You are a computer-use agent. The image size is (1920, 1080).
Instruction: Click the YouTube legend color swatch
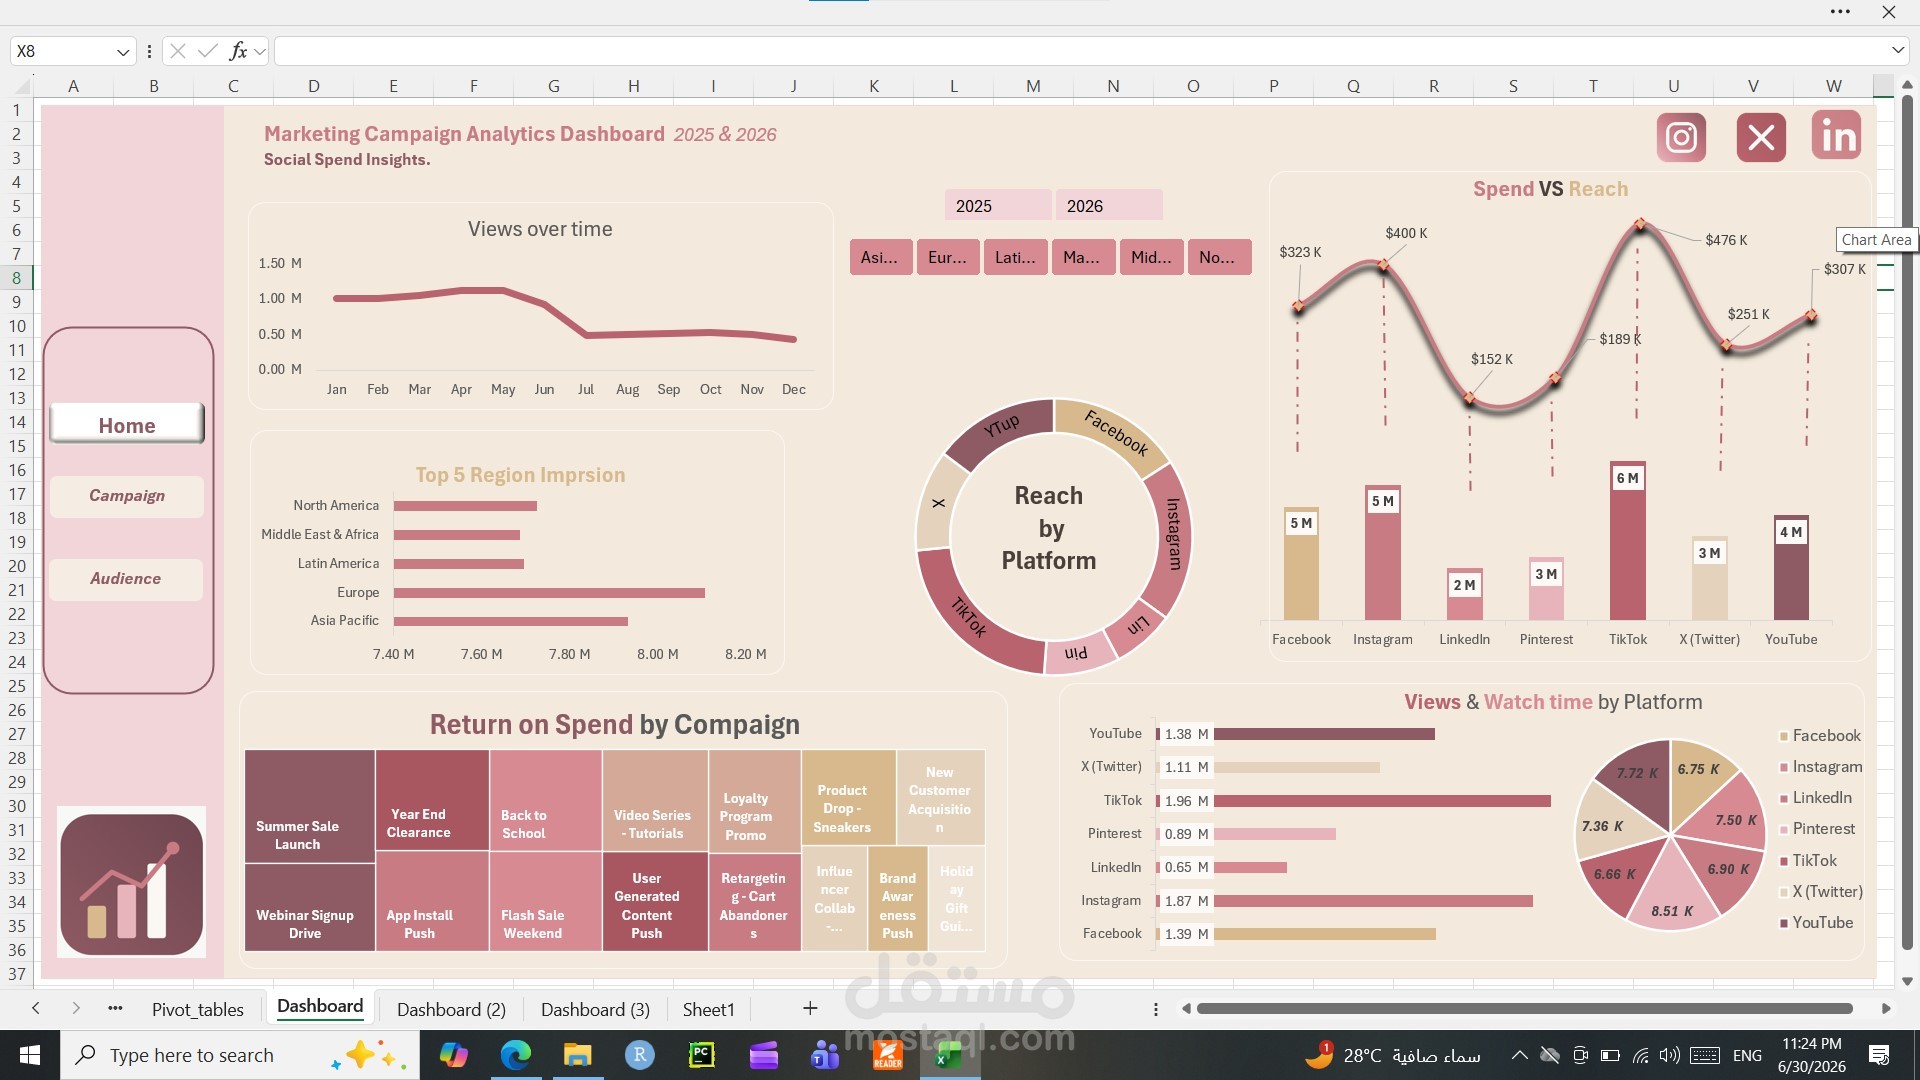pyautogui.click(x=1784, y=923)
